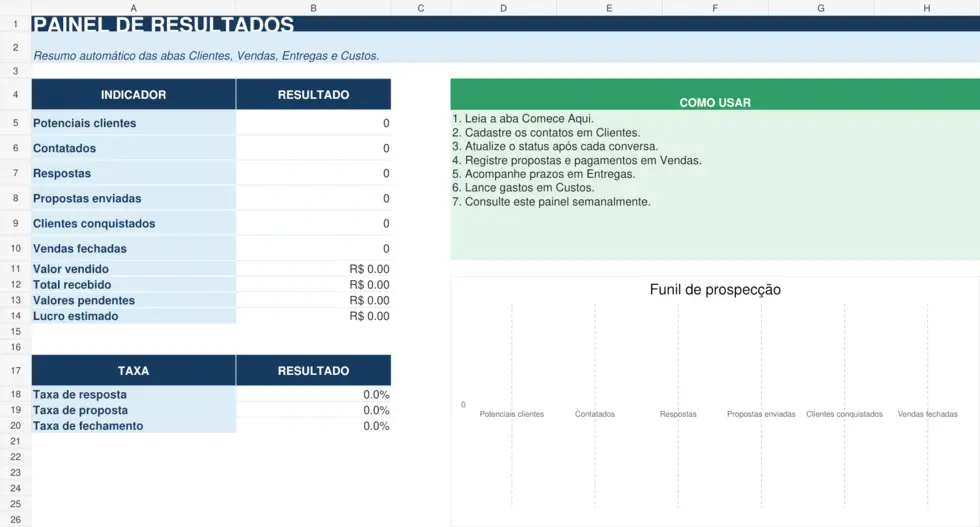Click the chart axis label Propostas enviadas
The width and height of the screenshot is (980, 527).
click(x=761, y=414)
